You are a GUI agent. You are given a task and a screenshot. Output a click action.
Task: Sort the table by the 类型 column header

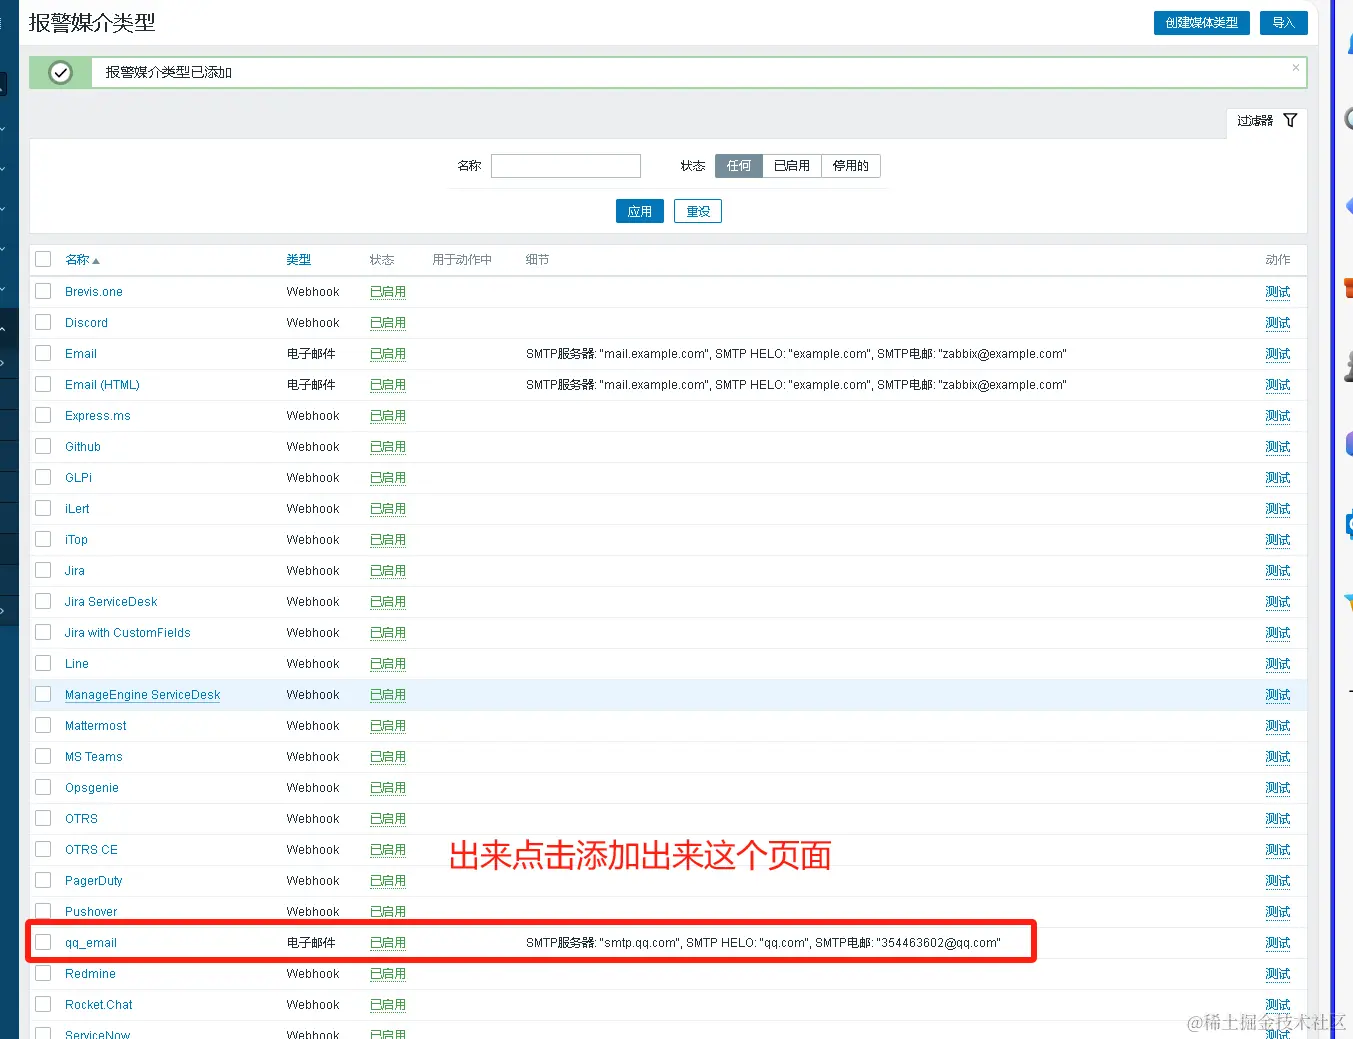coord(298,260)
